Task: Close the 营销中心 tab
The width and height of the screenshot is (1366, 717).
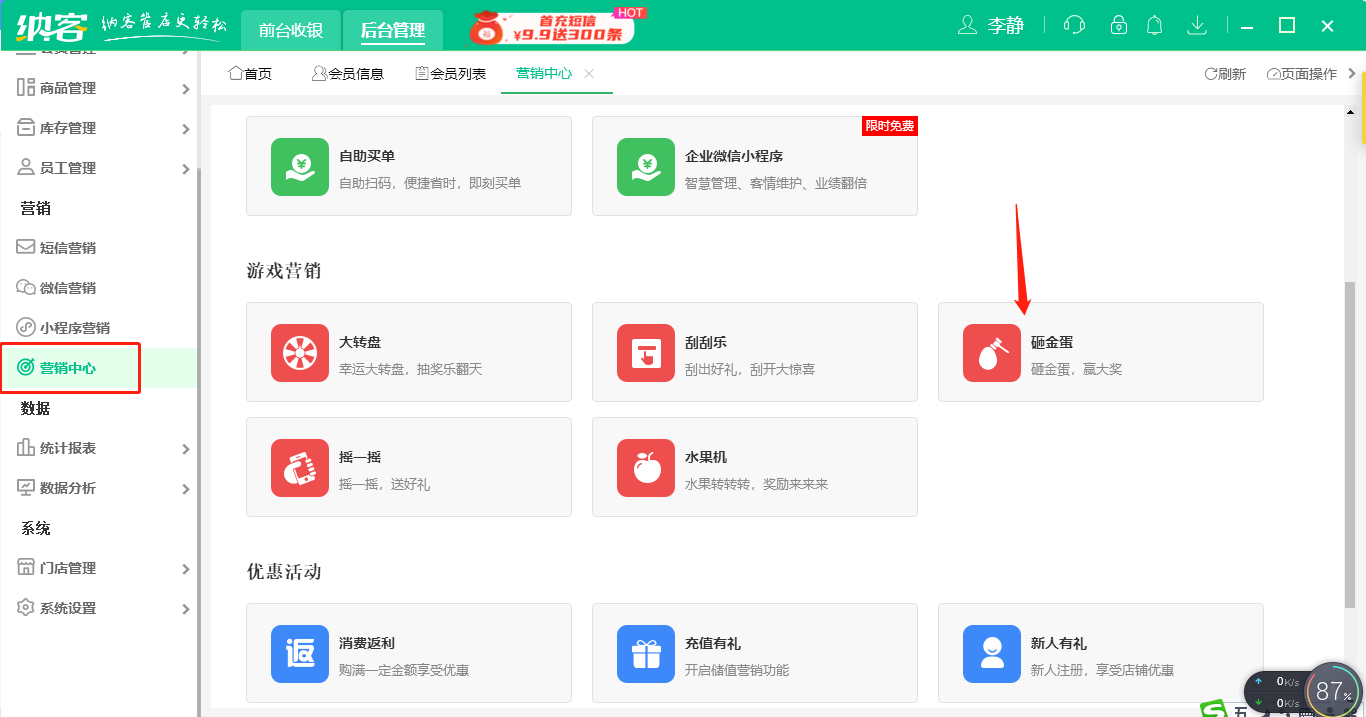Action: [x=589, y=73]
